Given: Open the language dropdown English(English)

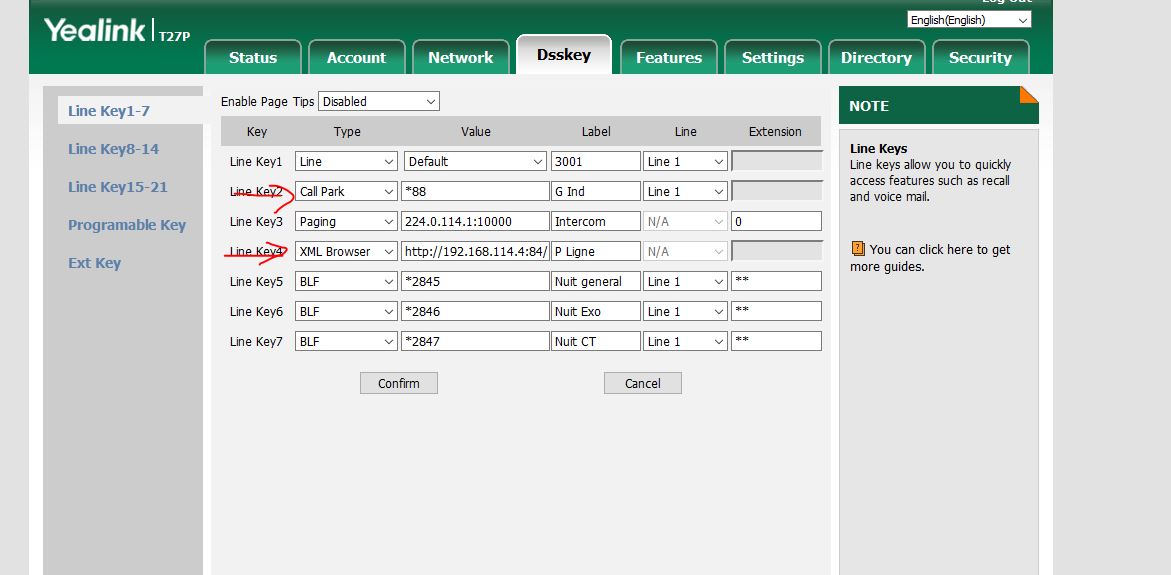Looking at the screenshot, I should (969, 20).
